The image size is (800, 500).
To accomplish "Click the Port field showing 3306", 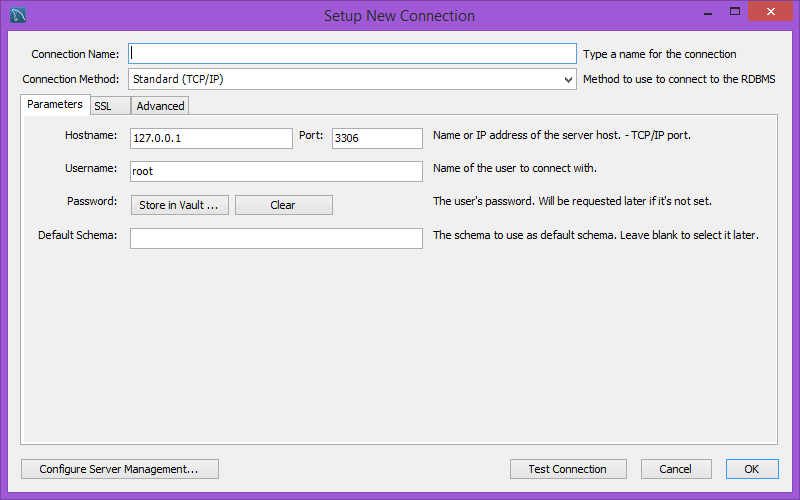I will click(x=377, y=138).
